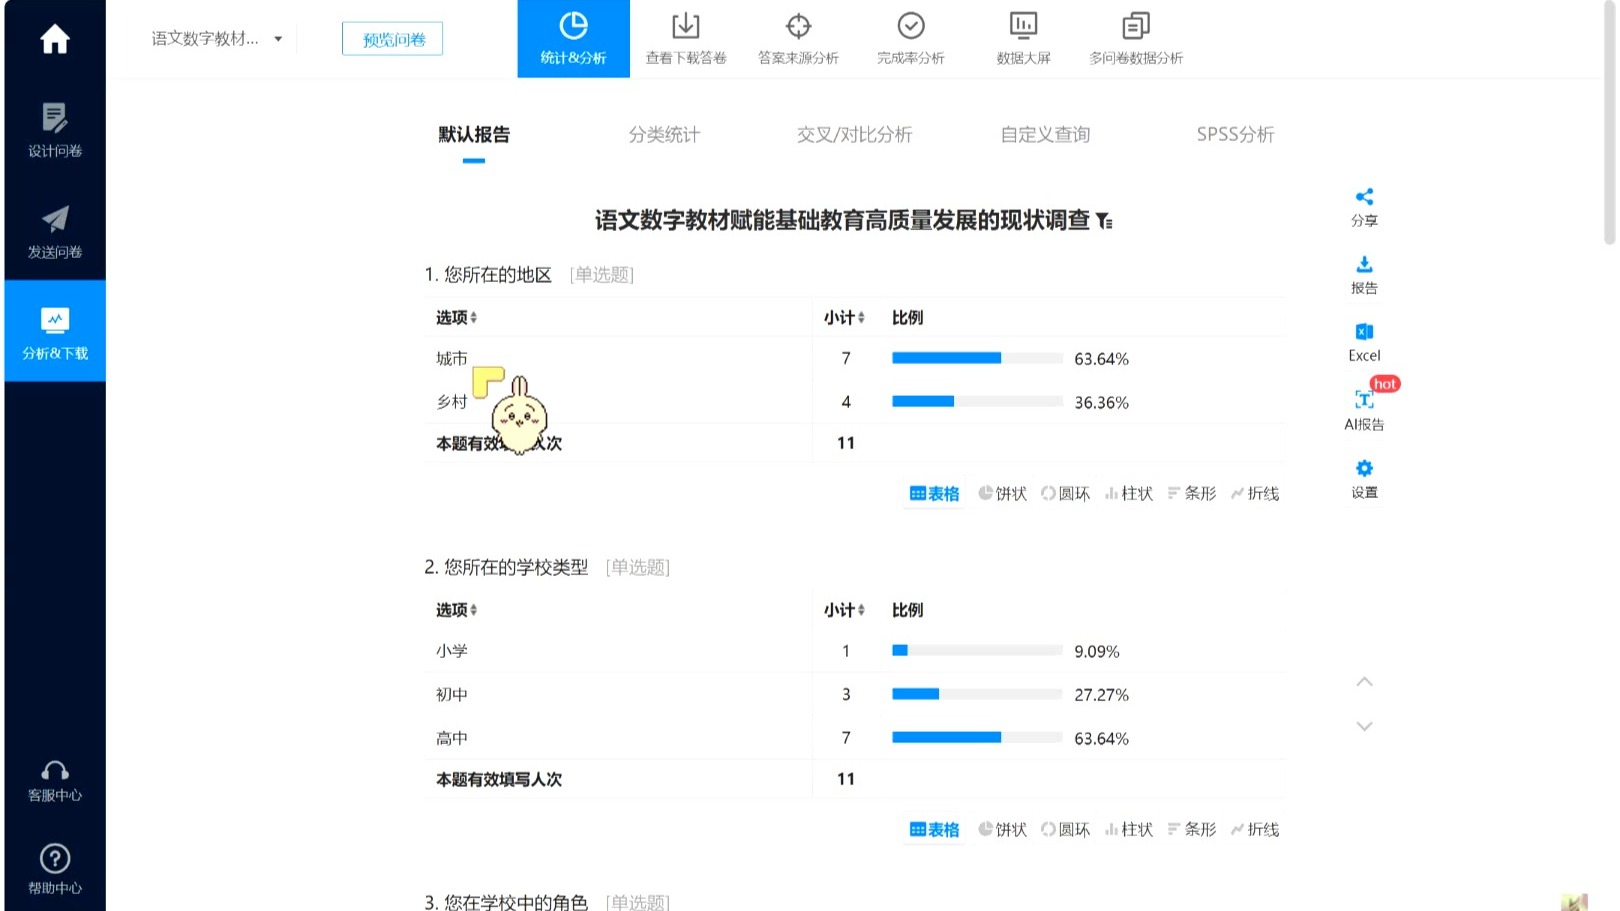Switch question 2 chart to 柱状 bars
Screen dimensions: 1620x911
pyautogui.click(x=1128, y=829)
